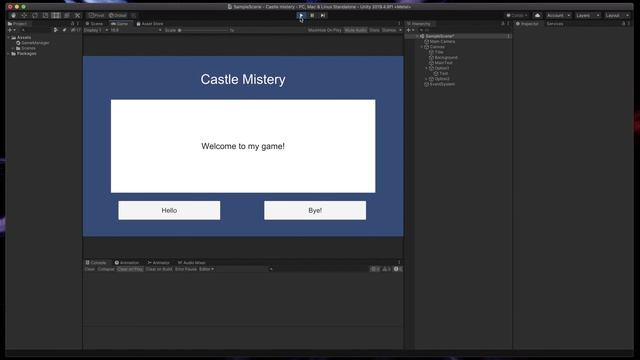Open the 16:9 aspect ratio dropdown
Image resolution: width=640 pixels, height=360 pixels.
pos(136,30)
